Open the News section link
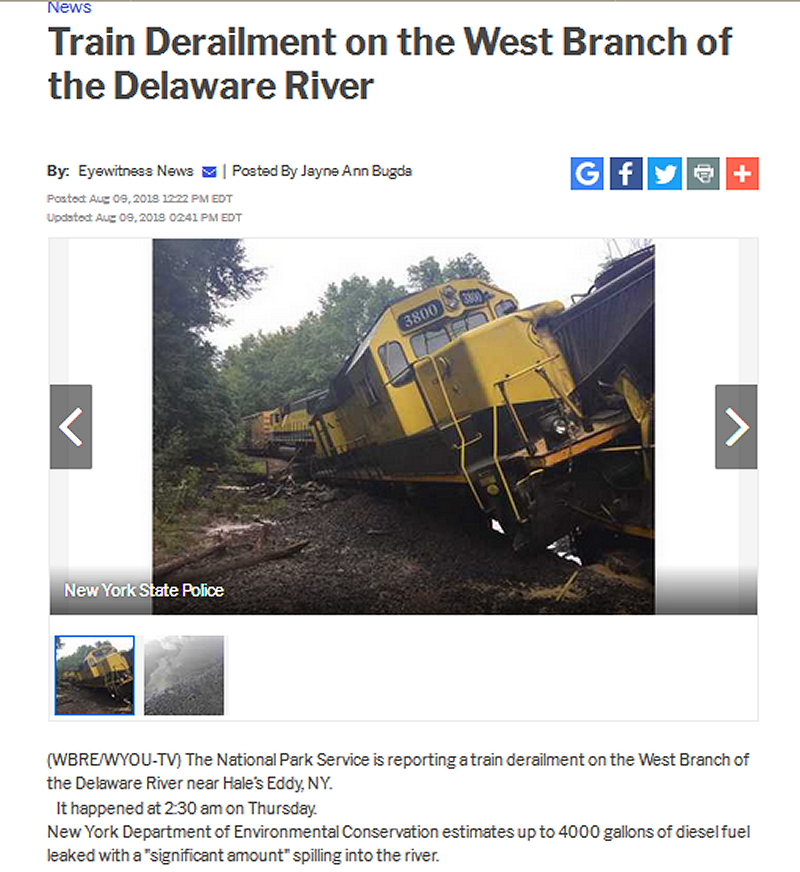Viewport: 800px width, 872px height. point(69,7)
